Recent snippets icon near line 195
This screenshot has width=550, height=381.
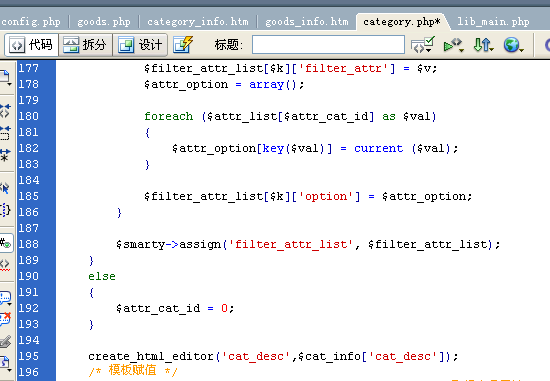coord(6,363)
